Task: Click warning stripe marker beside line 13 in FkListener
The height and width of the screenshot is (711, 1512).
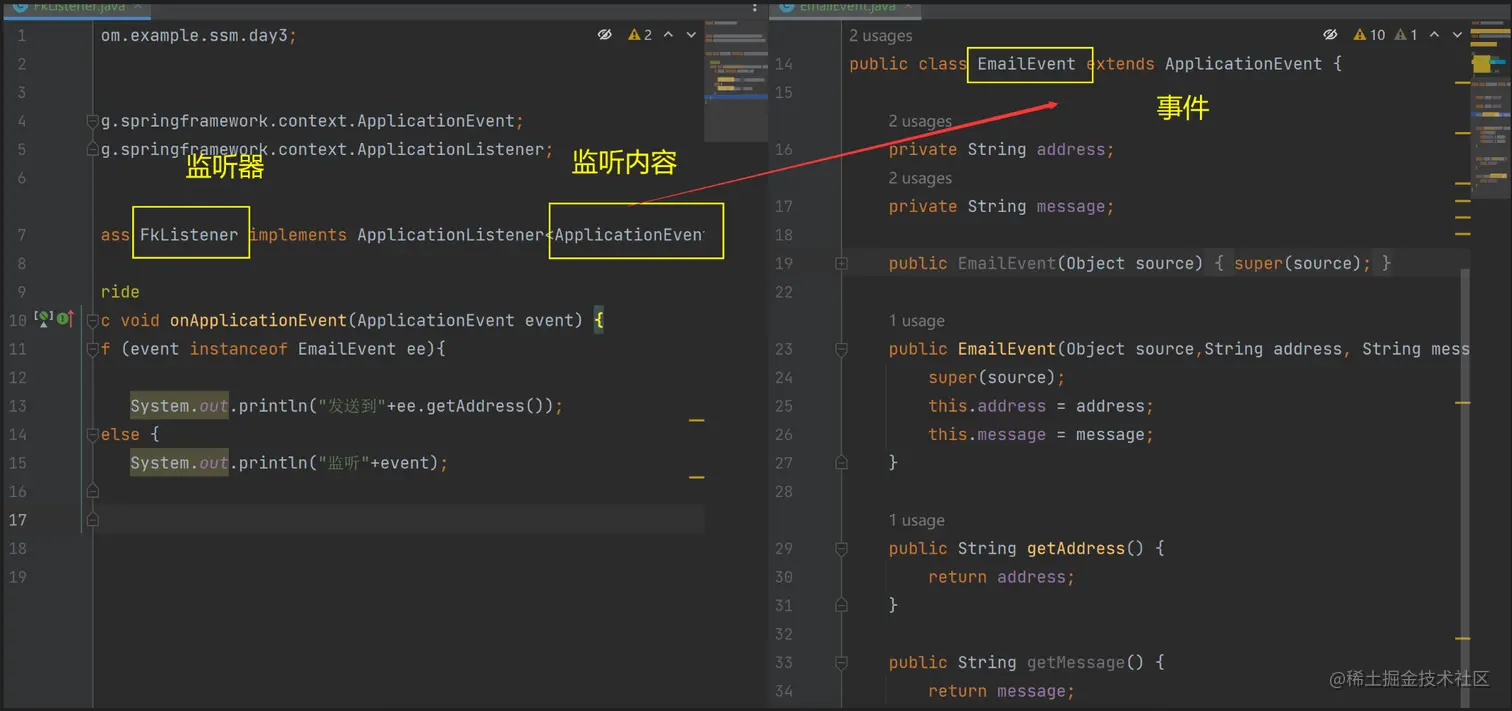Action: click(x=697, y=420)
